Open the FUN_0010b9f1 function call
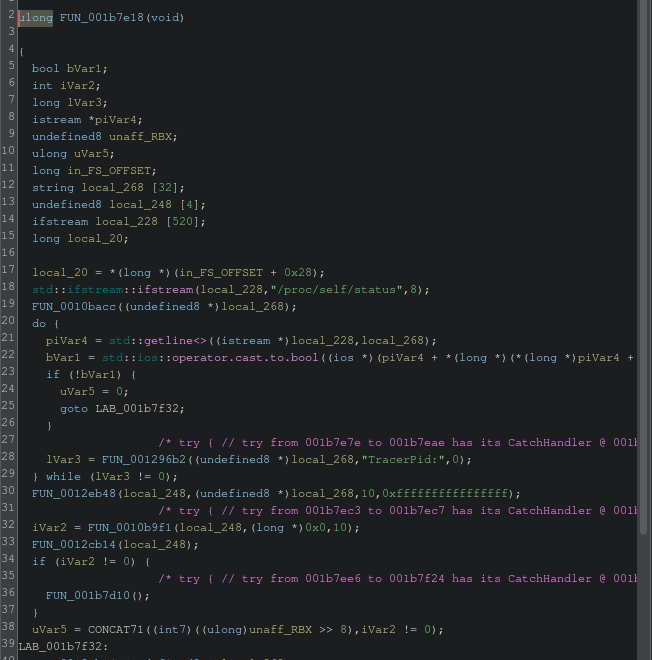The width and height of the screenshot is (652, 660). coord(130,527)
